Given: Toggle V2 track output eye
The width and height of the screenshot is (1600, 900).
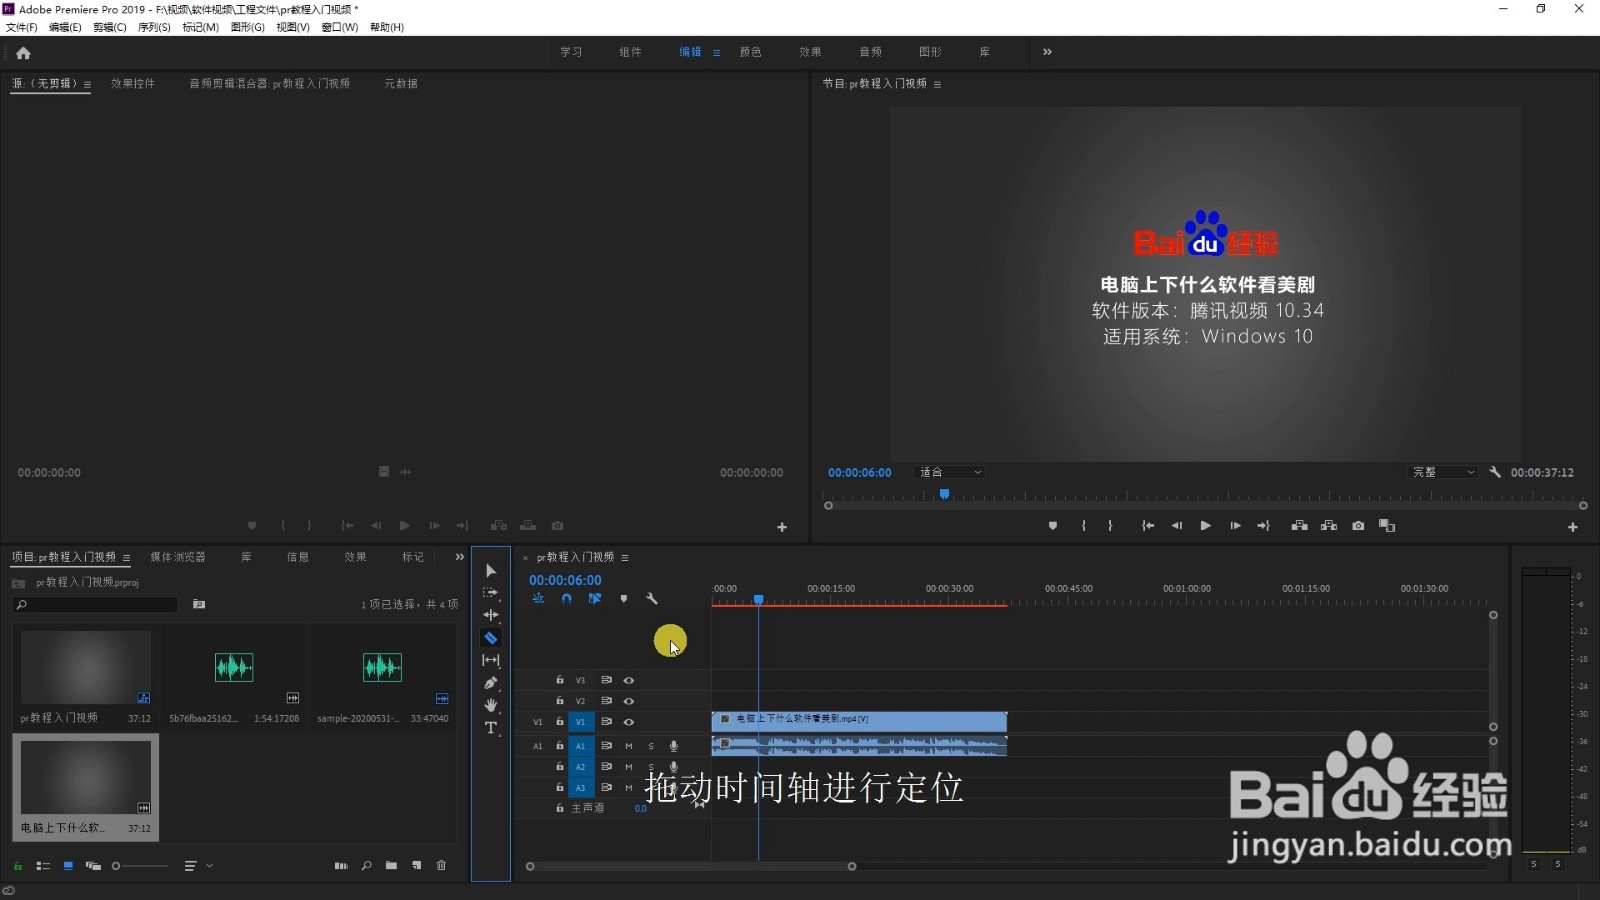Looking at the screenshot, I should point(629,701).
